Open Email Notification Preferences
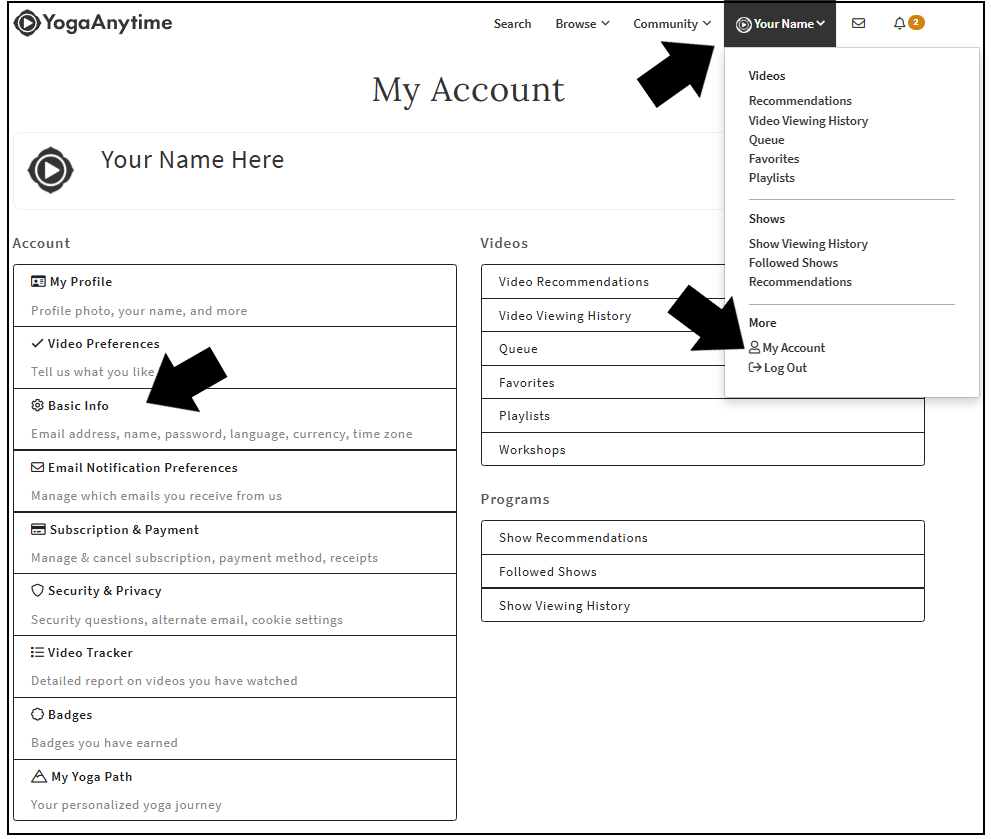 pos(235,482)
